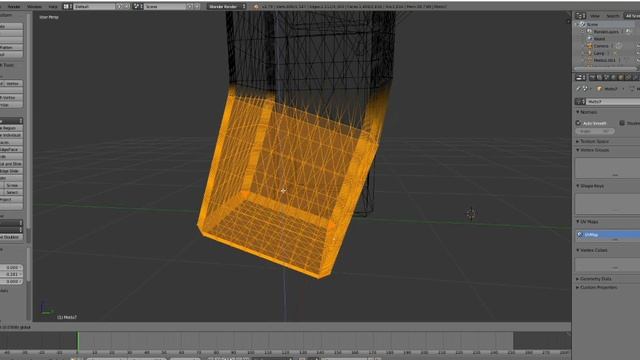Switch to Render Layers properties icon
Image resolution: width=640 pixels, height=360 pixels.
point(599,77)
